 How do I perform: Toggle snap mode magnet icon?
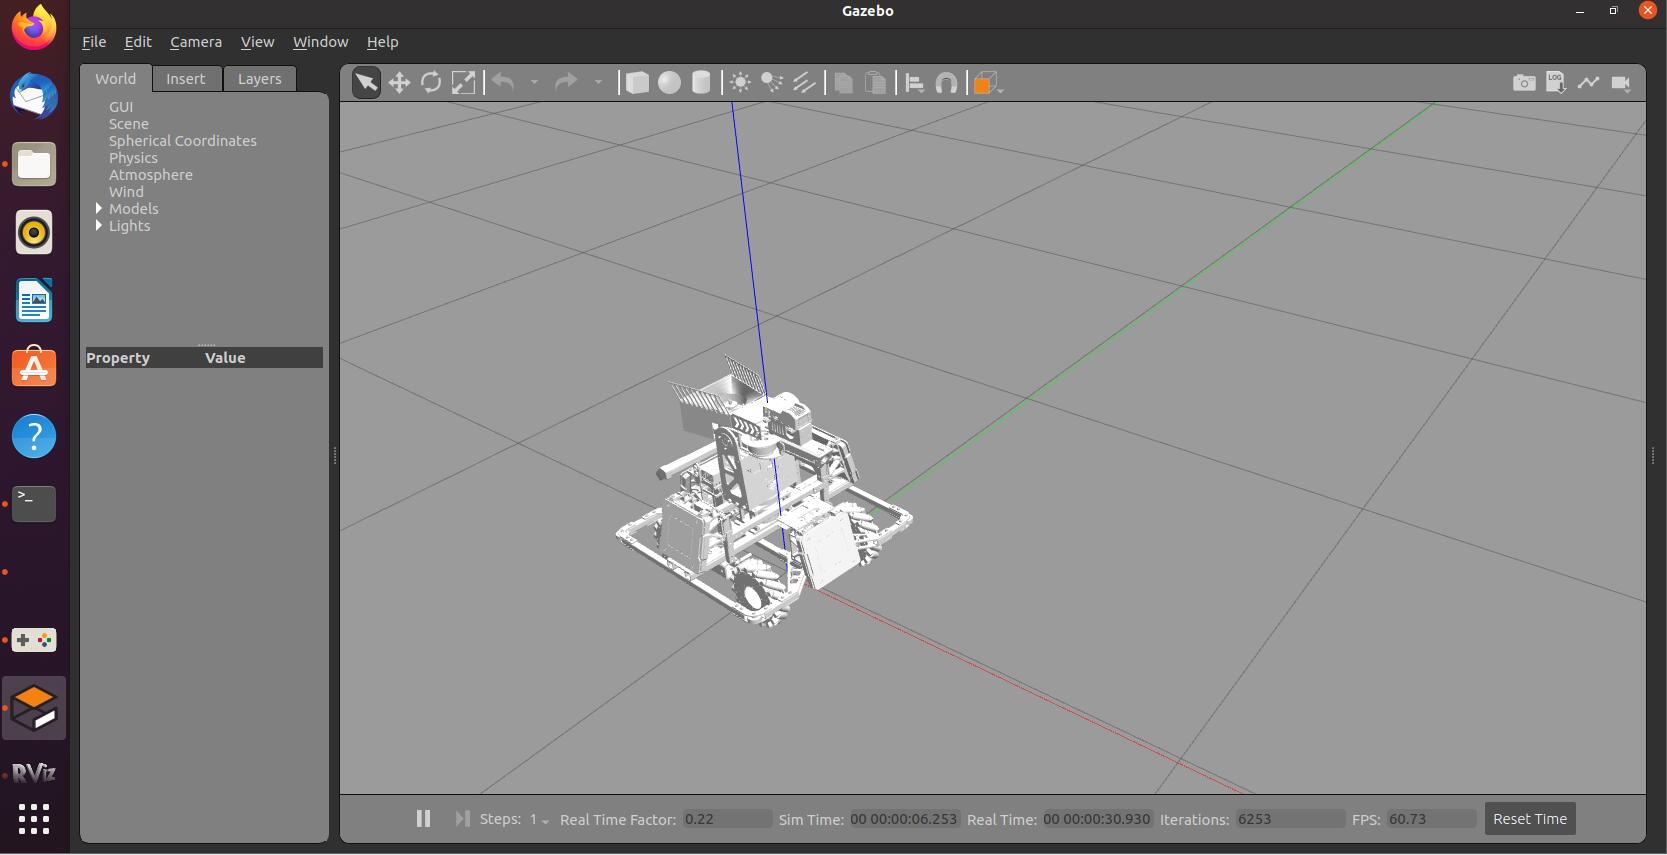click(x=946, y=83)
